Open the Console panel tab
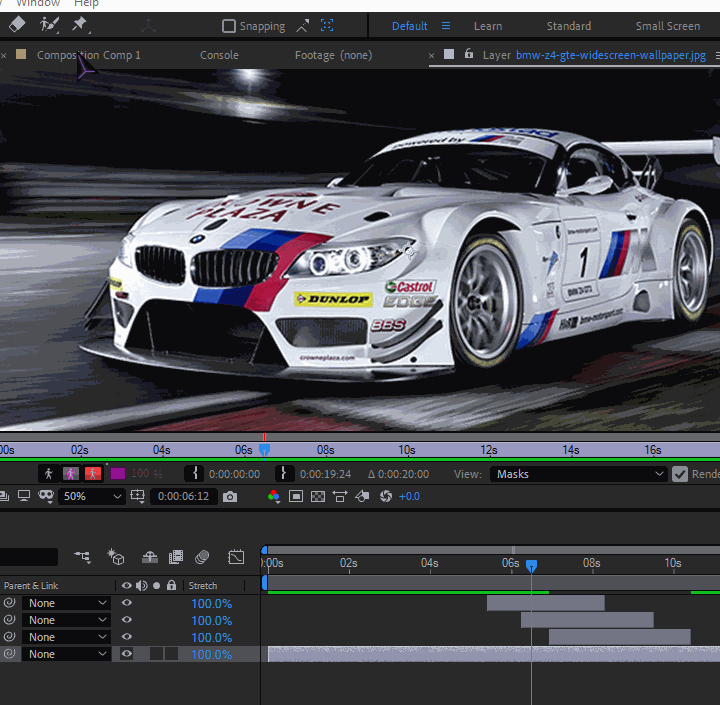This screenshot has width=720, height=705. (x=219, y=55)
